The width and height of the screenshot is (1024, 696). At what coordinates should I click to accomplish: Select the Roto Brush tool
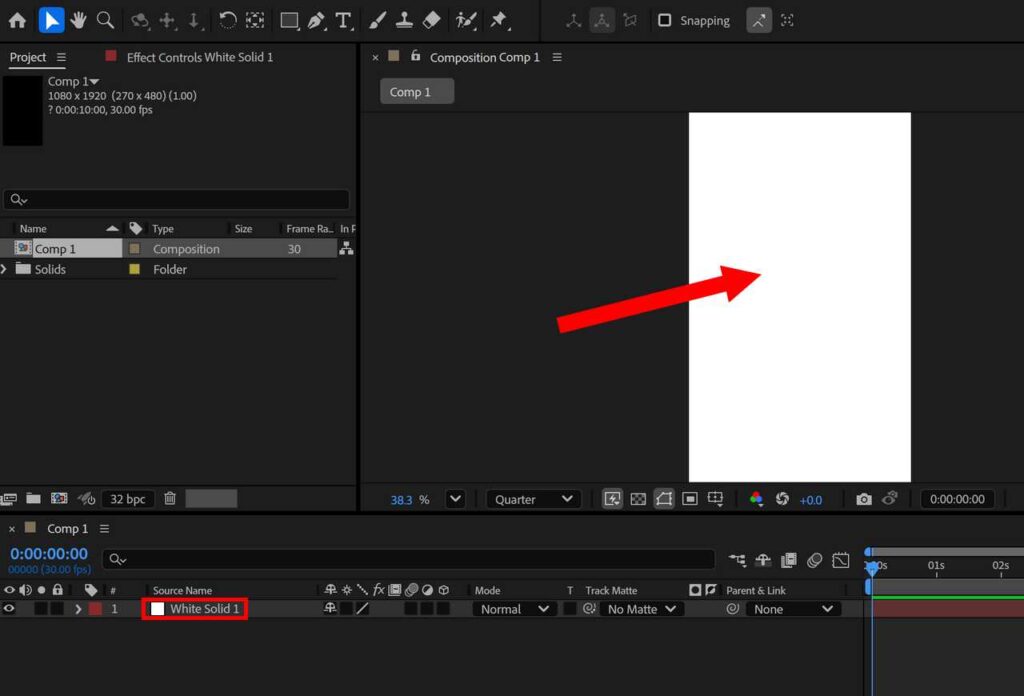tap(466, 20)
